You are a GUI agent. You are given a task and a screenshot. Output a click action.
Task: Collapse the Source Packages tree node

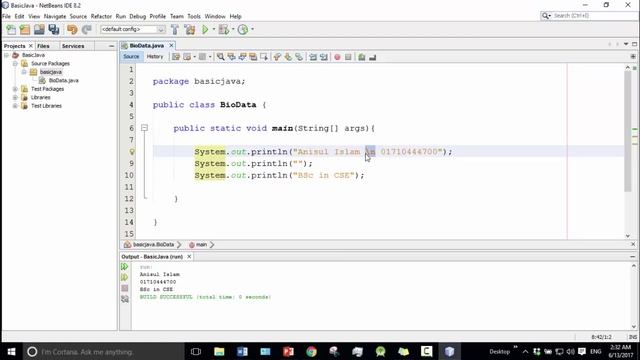point(15,64)
